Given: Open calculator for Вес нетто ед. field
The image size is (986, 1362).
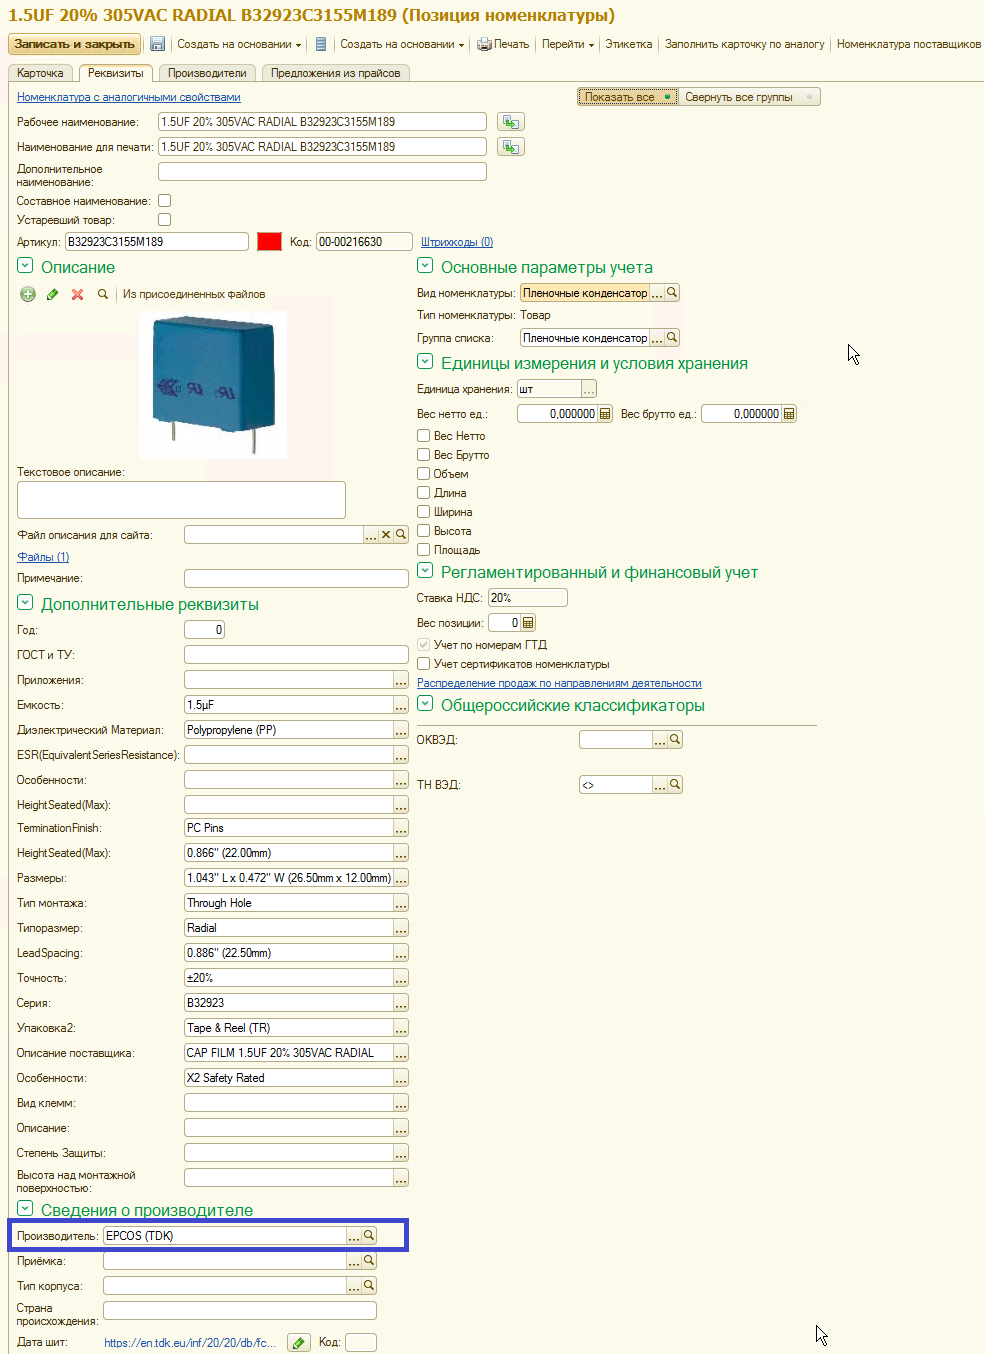Looking at the screenshot, I should [605, 414].
